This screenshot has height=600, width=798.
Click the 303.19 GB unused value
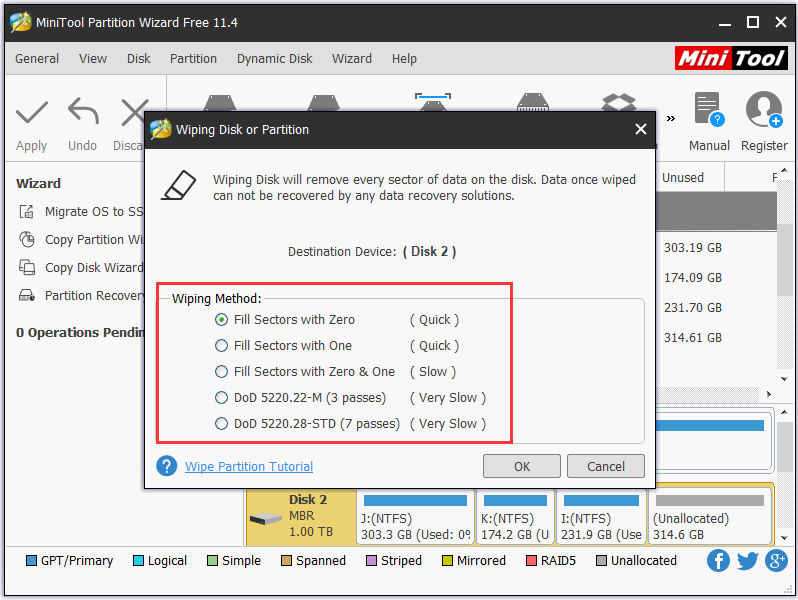point(693,248)
